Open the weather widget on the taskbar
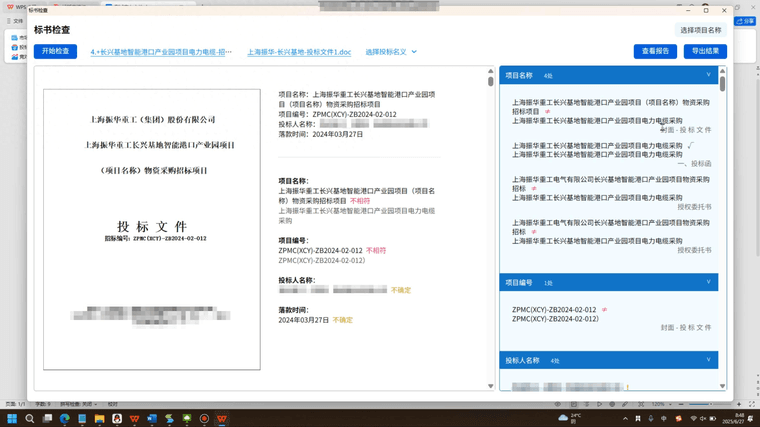Viewport: 760px width, 427px height. (570, 418)
